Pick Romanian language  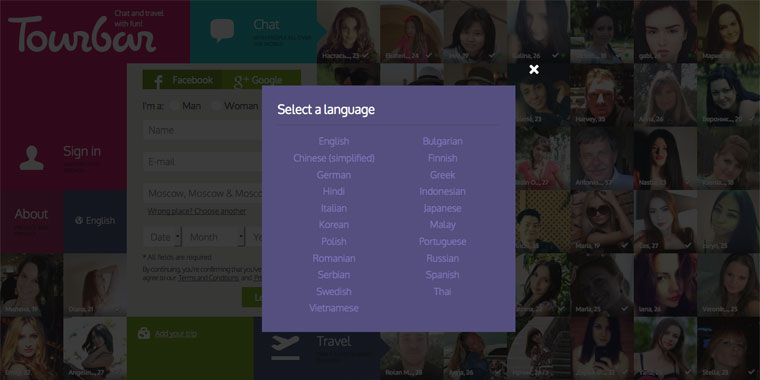(x=333, y=258)
